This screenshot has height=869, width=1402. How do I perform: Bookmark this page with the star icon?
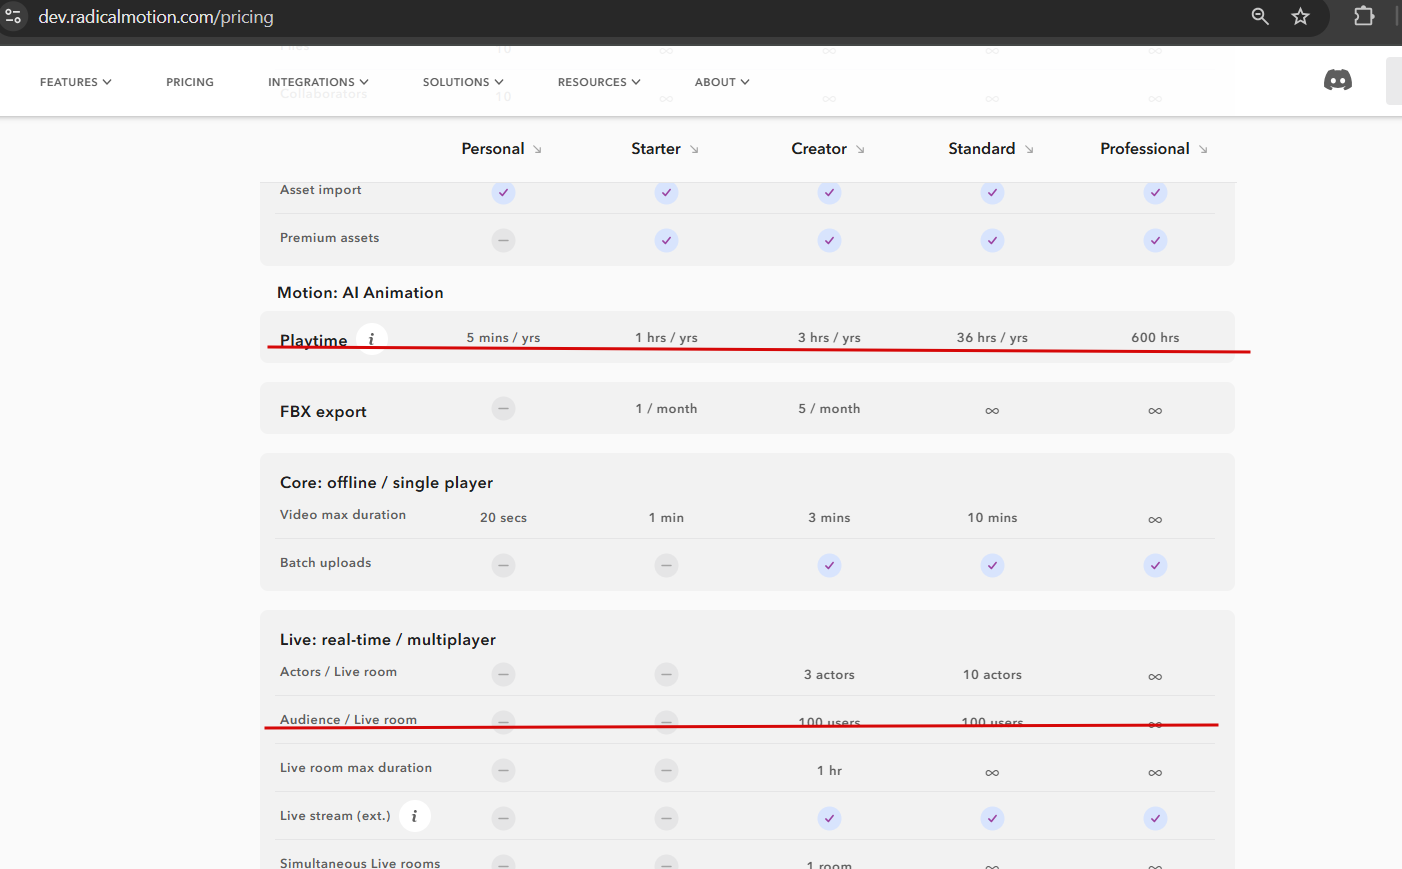click(x=1300, y=16)
